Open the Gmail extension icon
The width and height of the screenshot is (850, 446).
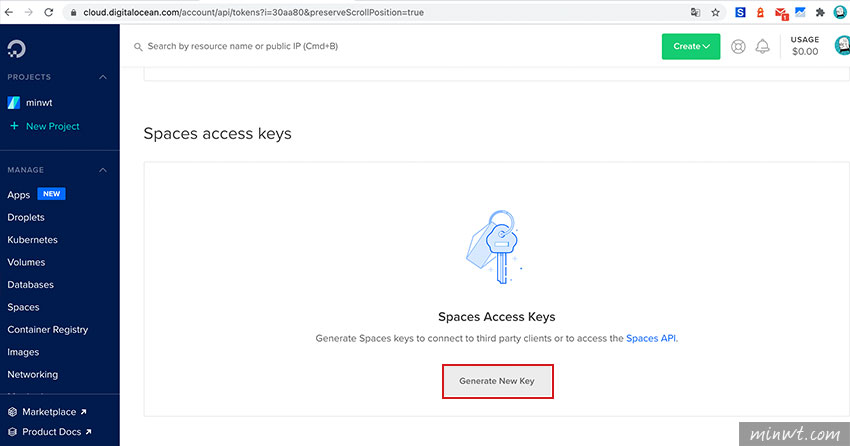click(x=781, y=13)
